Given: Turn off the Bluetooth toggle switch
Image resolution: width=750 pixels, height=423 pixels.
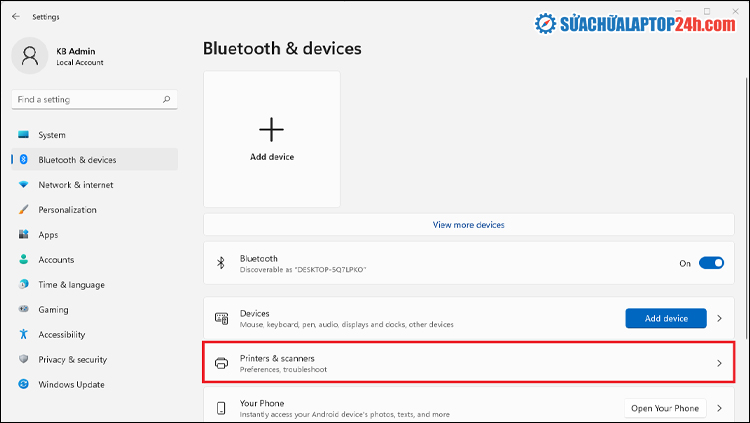Looking at the screenshot, I should click(711, 263).
